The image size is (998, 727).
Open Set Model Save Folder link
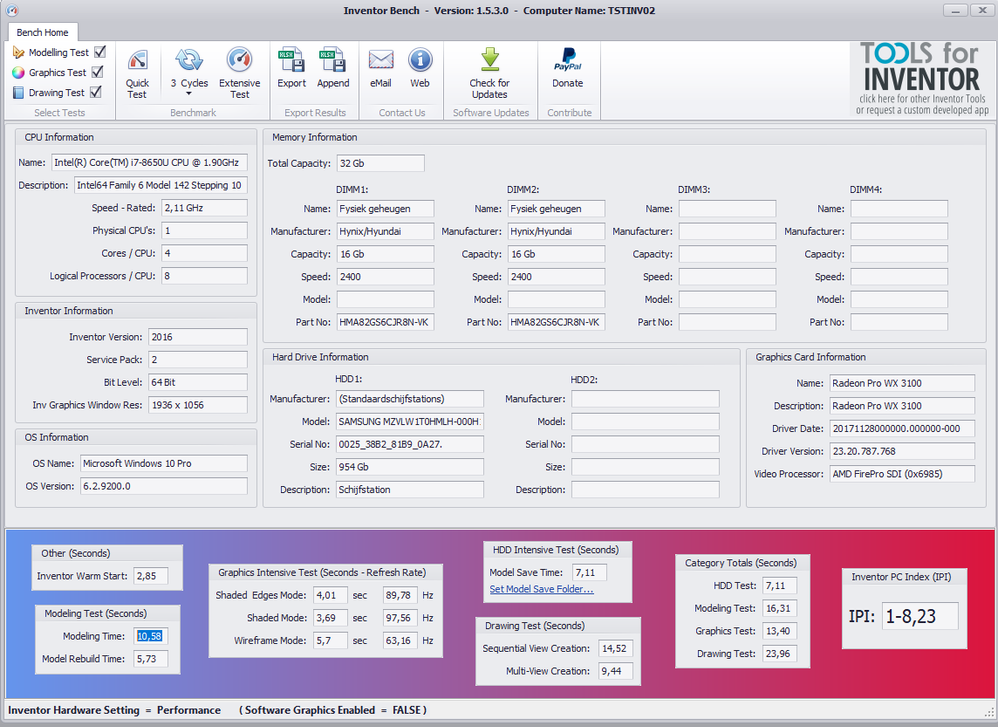point(541,589)
